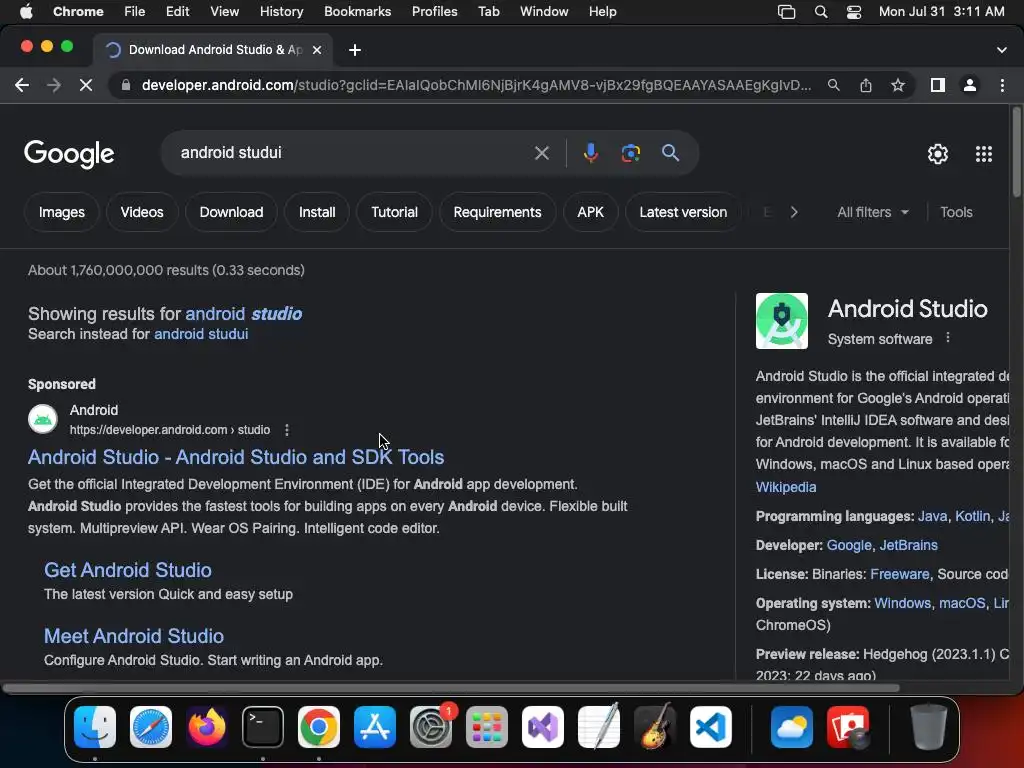Open Google quick settings gear
This screenshot has height=768, width=1024.
[938, 154]
